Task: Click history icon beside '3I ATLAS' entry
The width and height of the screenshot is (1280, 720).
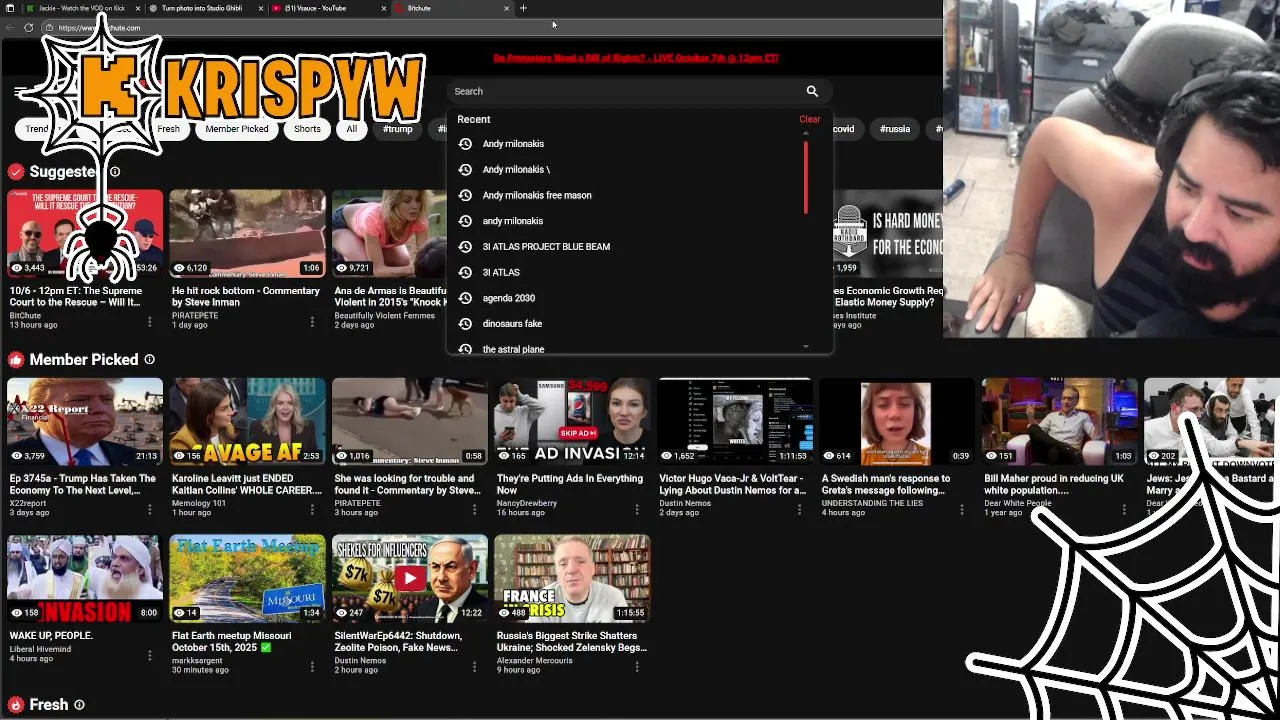Action: 465,272
